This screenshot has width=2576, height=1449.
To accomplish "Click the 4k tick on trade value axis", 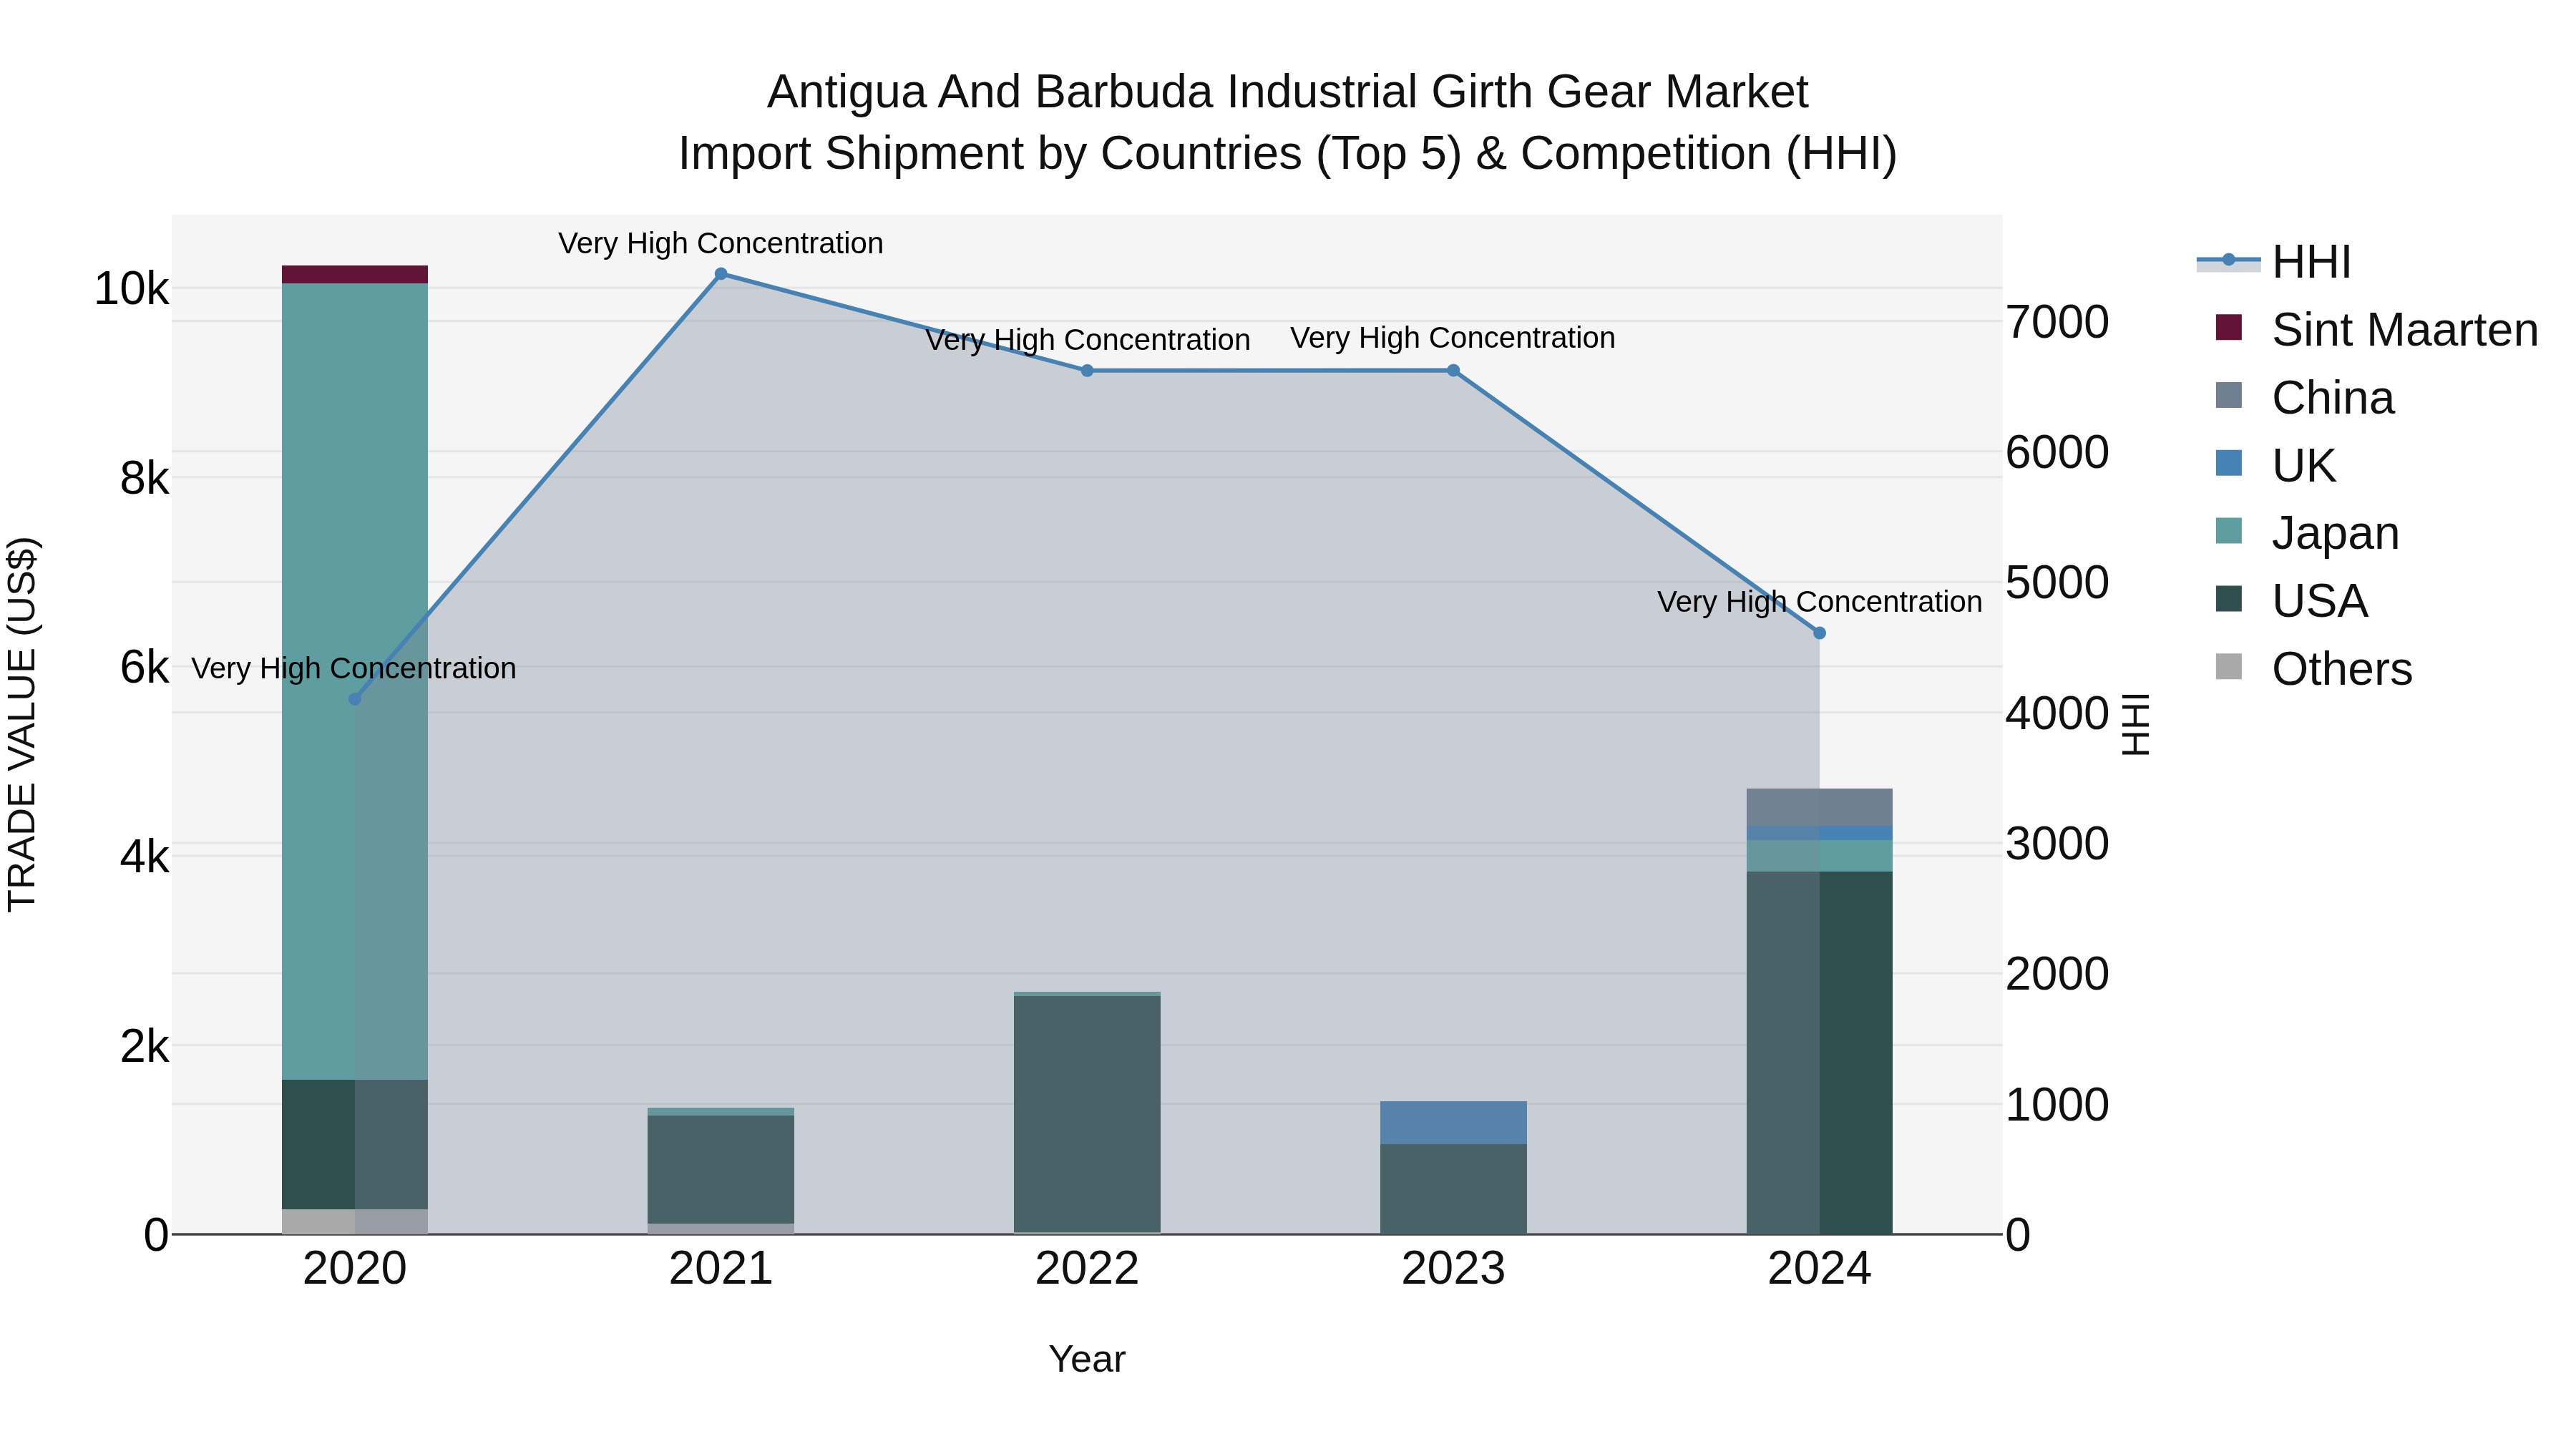I will (144, 857).
